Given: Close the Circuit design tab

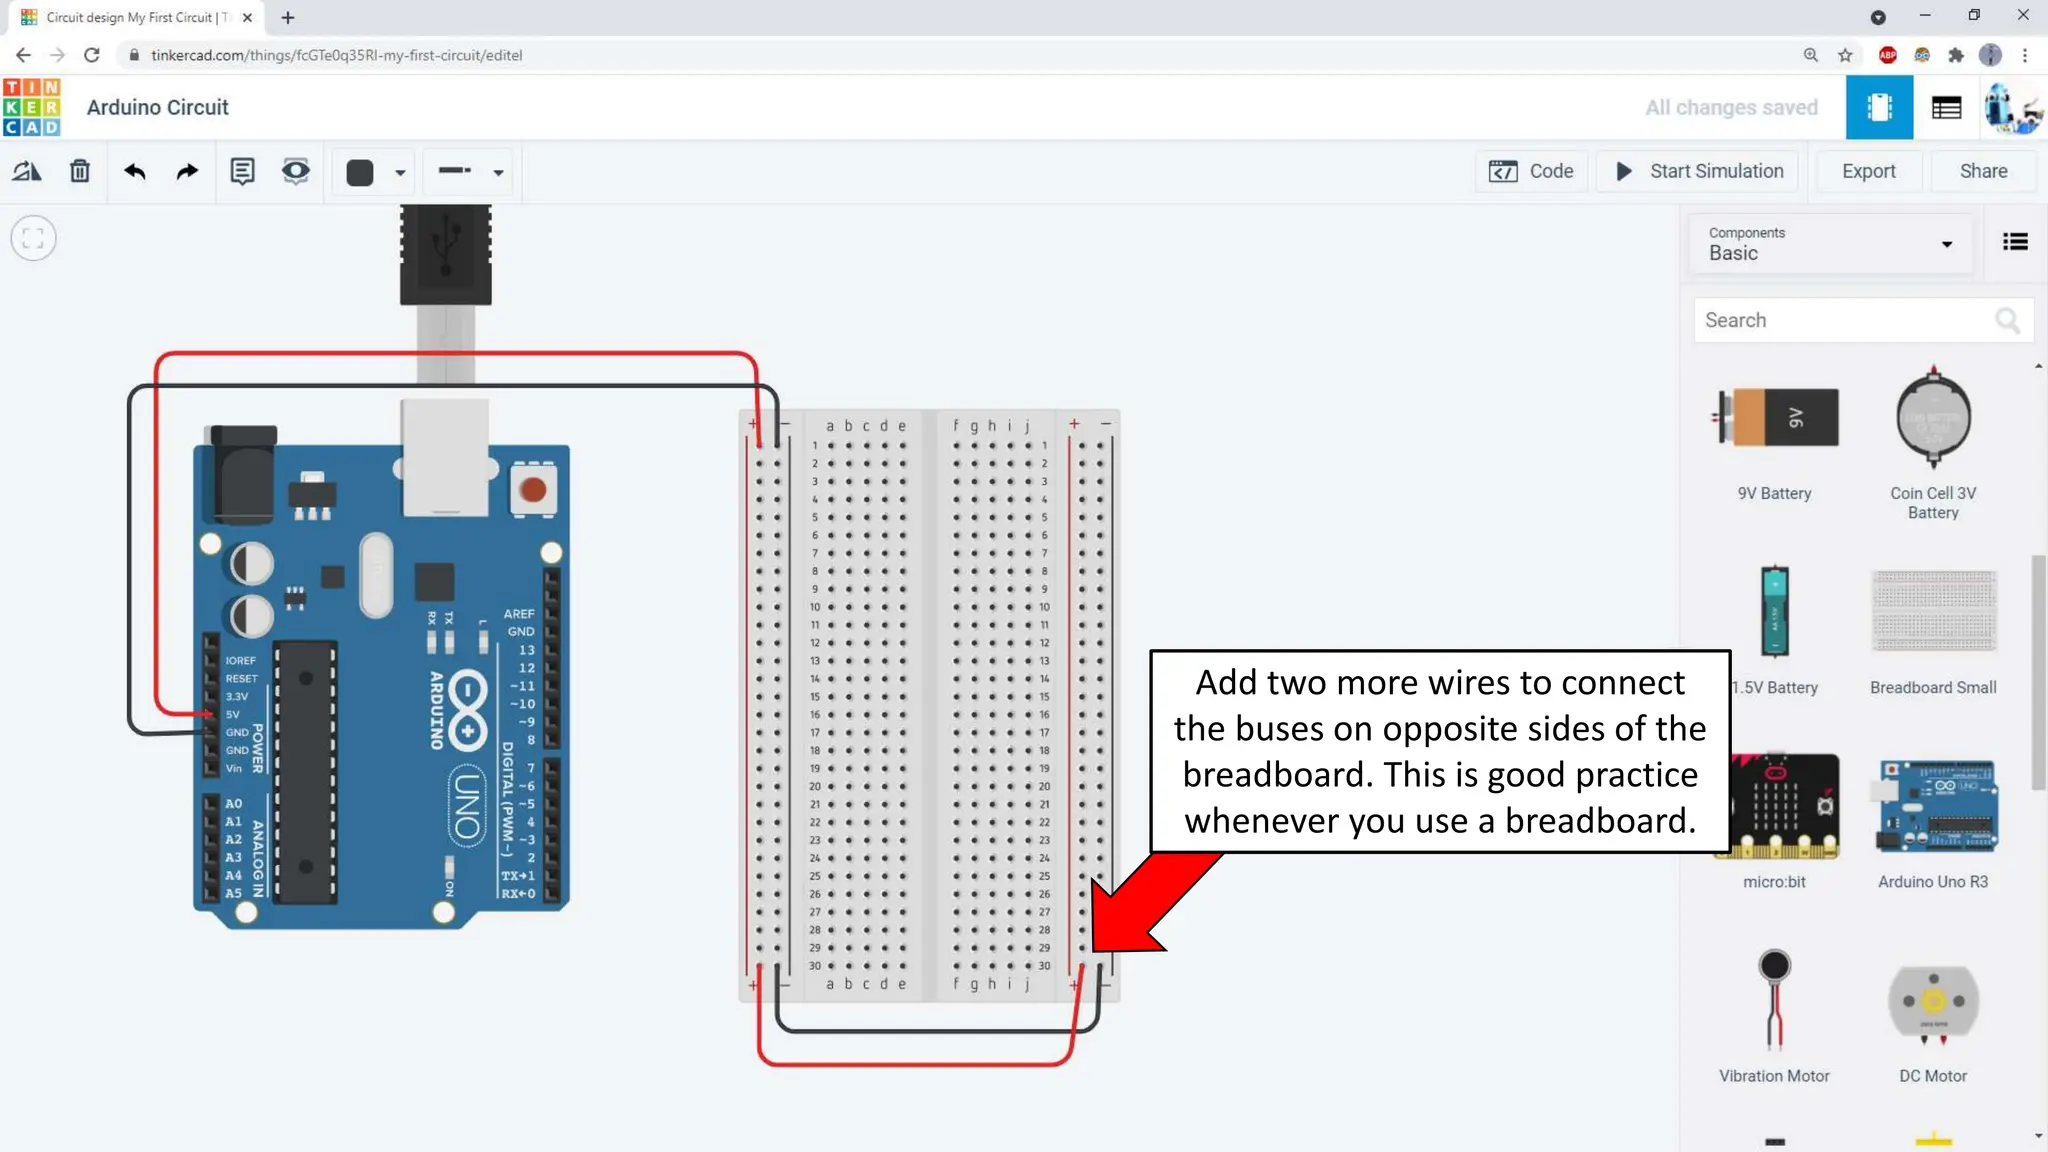Looking at the screenshot, I should click(x=247, y=17).
